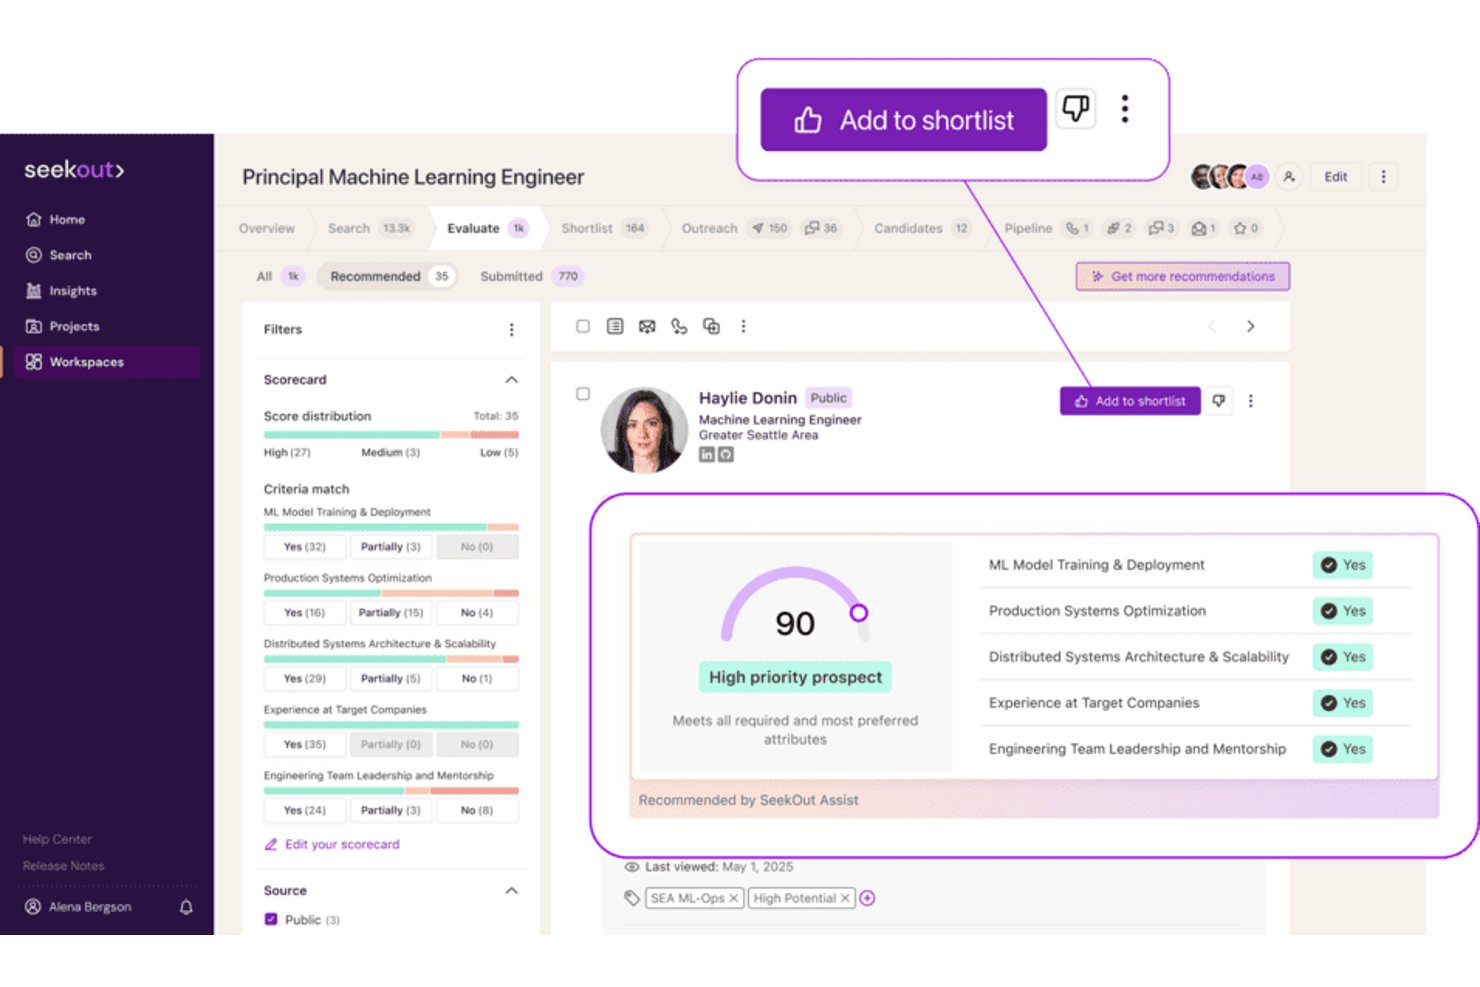The width and height of the screenshot is (1480, 987).
Task: Open the Candidates 12 tab
Action: coord(922,228)
